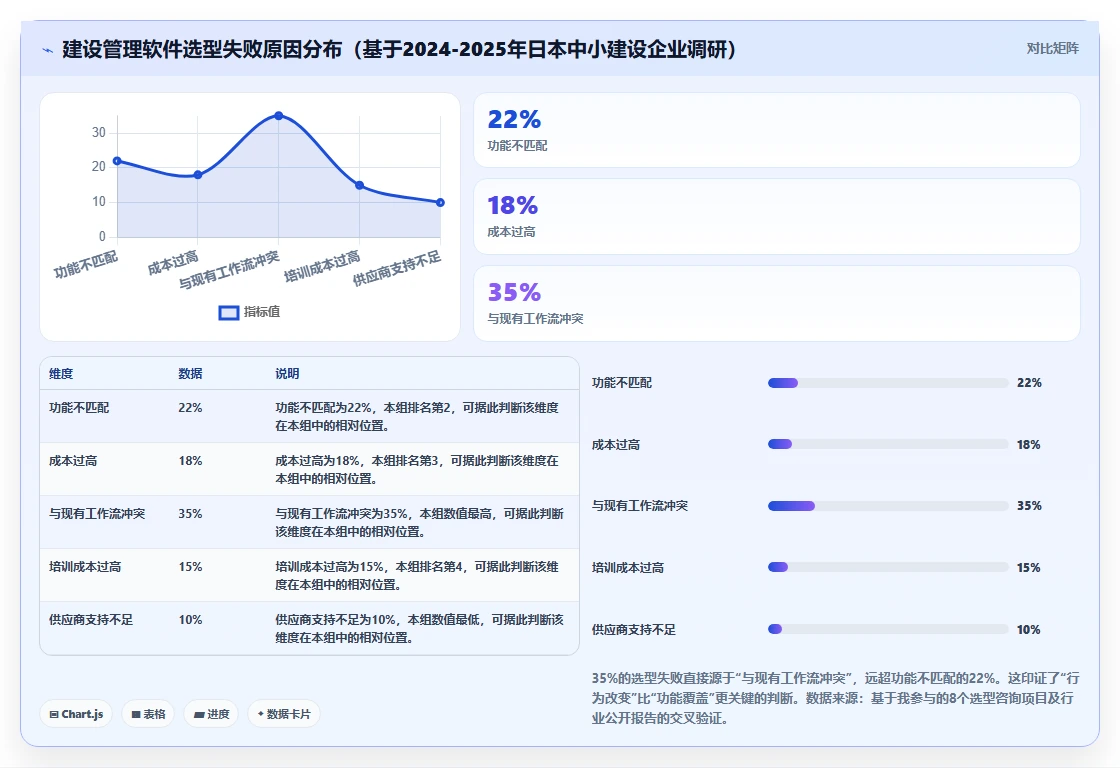Click the 对比矩阵 label
Image resolution: width=1120 pixels, height=768 pixels.
[1052, 49]
